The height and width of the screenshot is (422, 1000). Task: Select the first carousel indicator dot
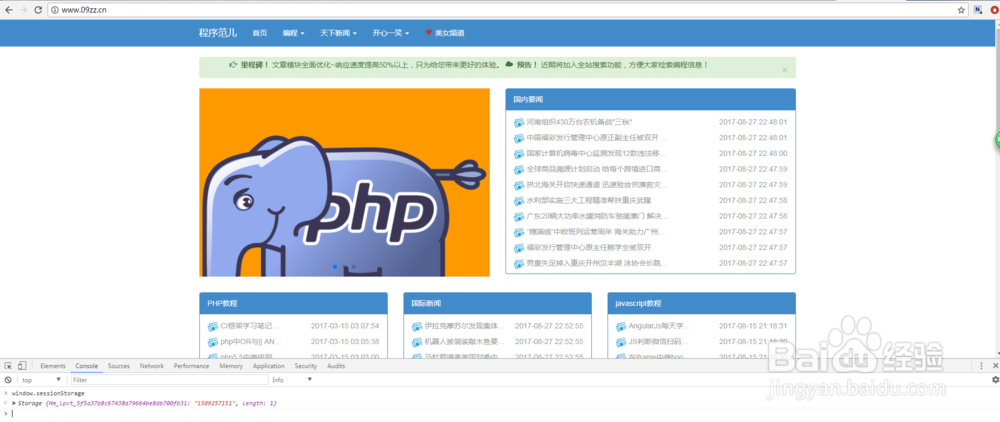(x=335, y=266)
